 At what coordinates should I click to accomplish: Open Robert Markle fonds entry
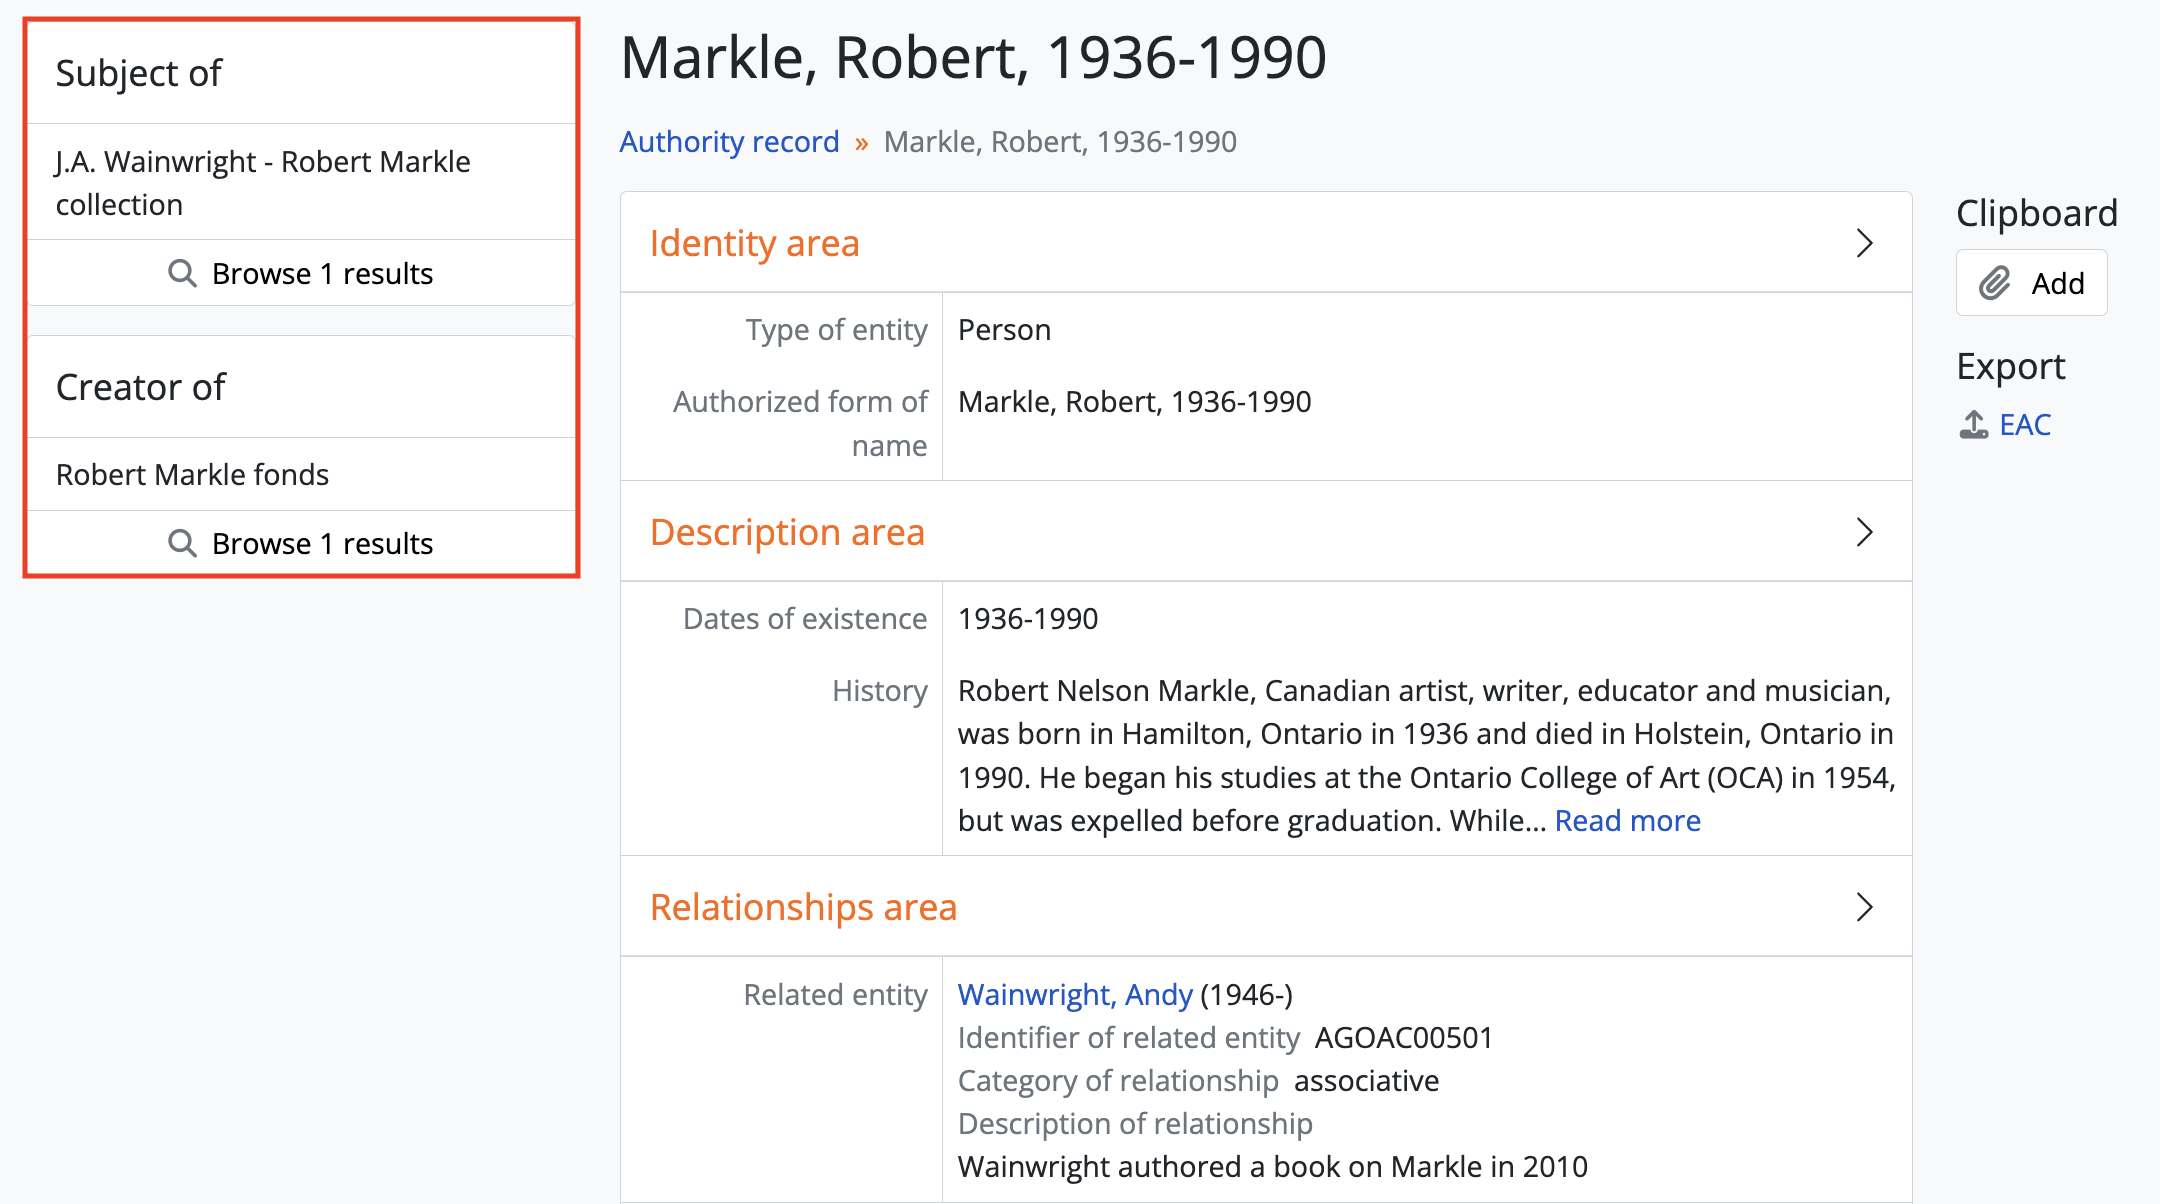(192, 474)
